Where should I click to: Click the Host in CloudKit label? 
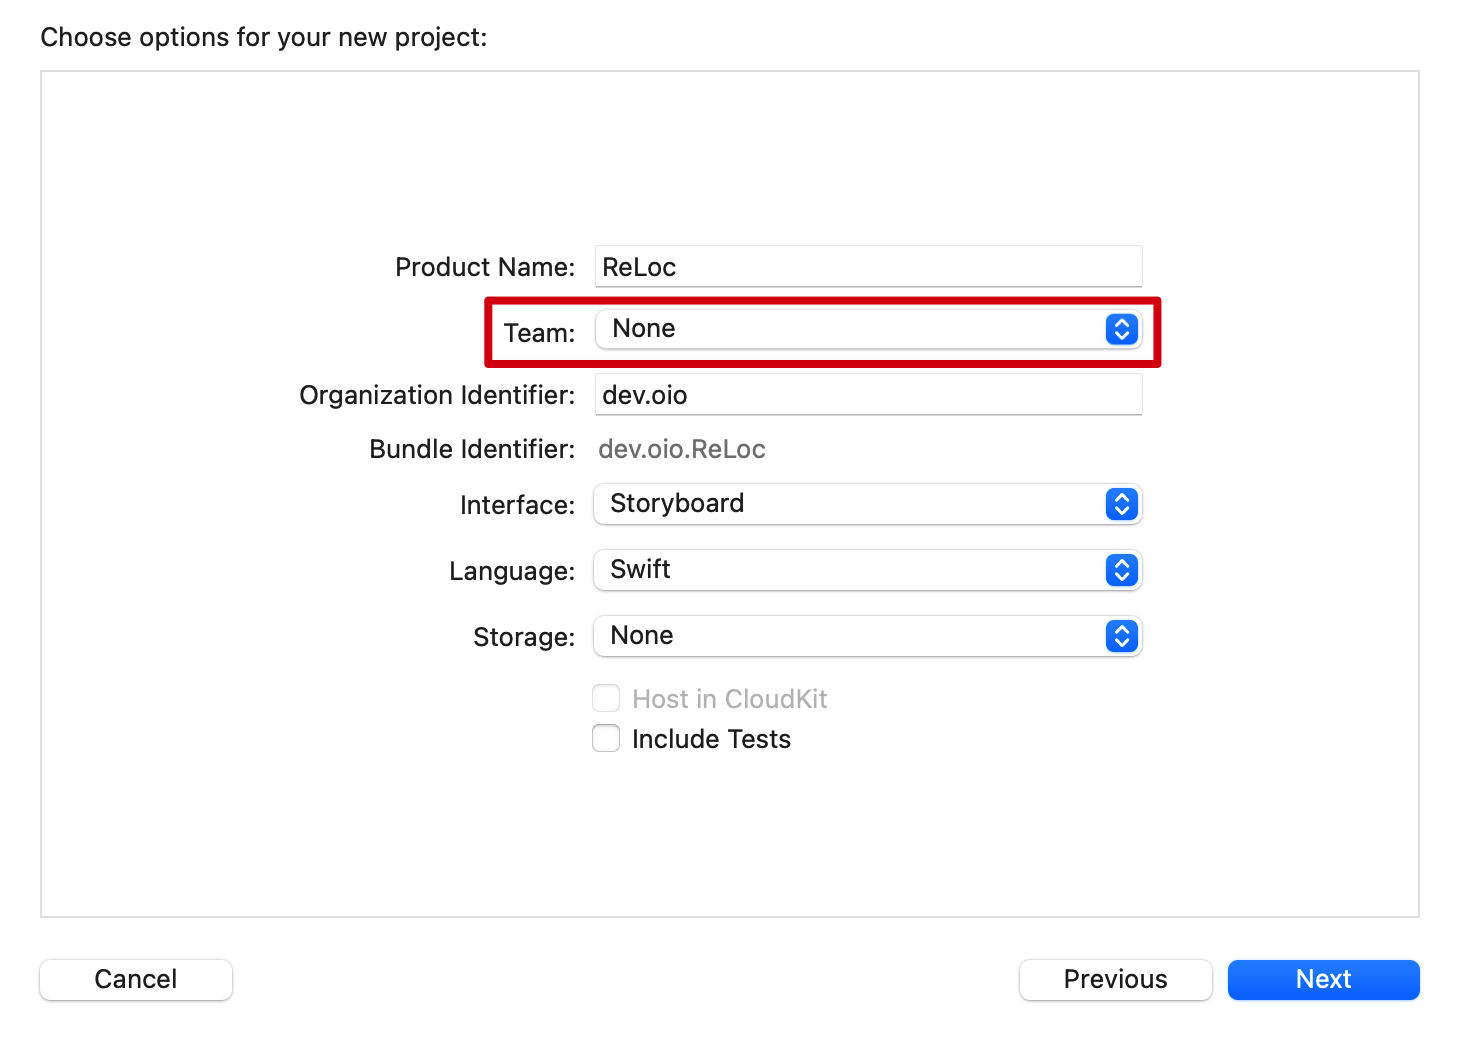point(730,699)
